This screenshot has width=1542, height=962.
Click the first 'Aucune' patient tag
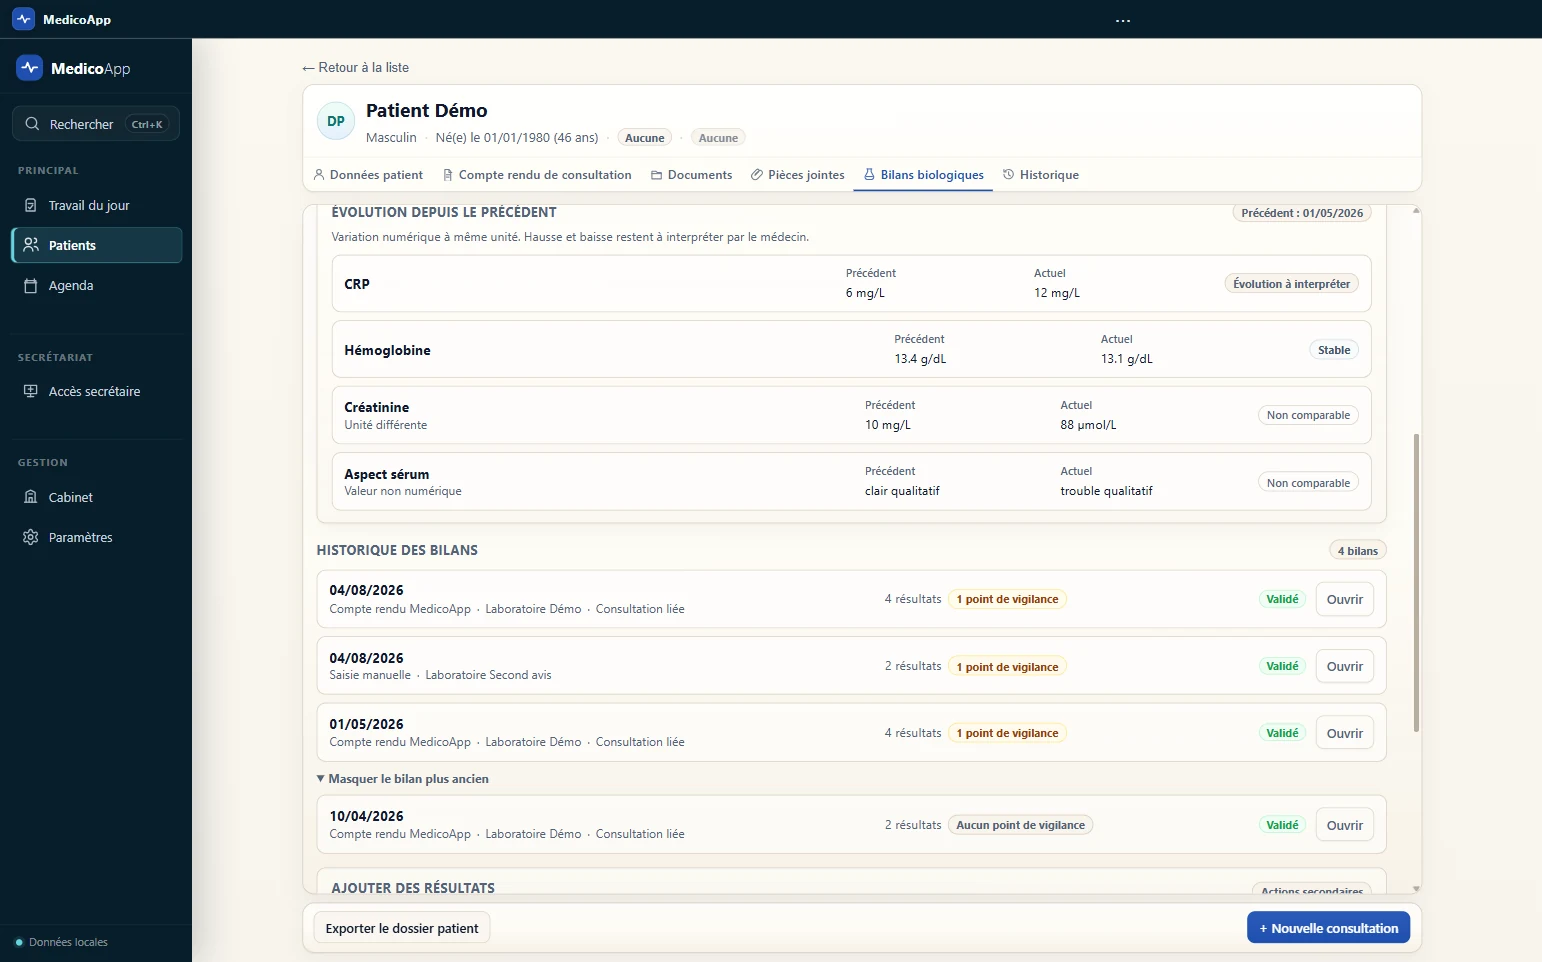pyautogui.click(x=645, y=138)
